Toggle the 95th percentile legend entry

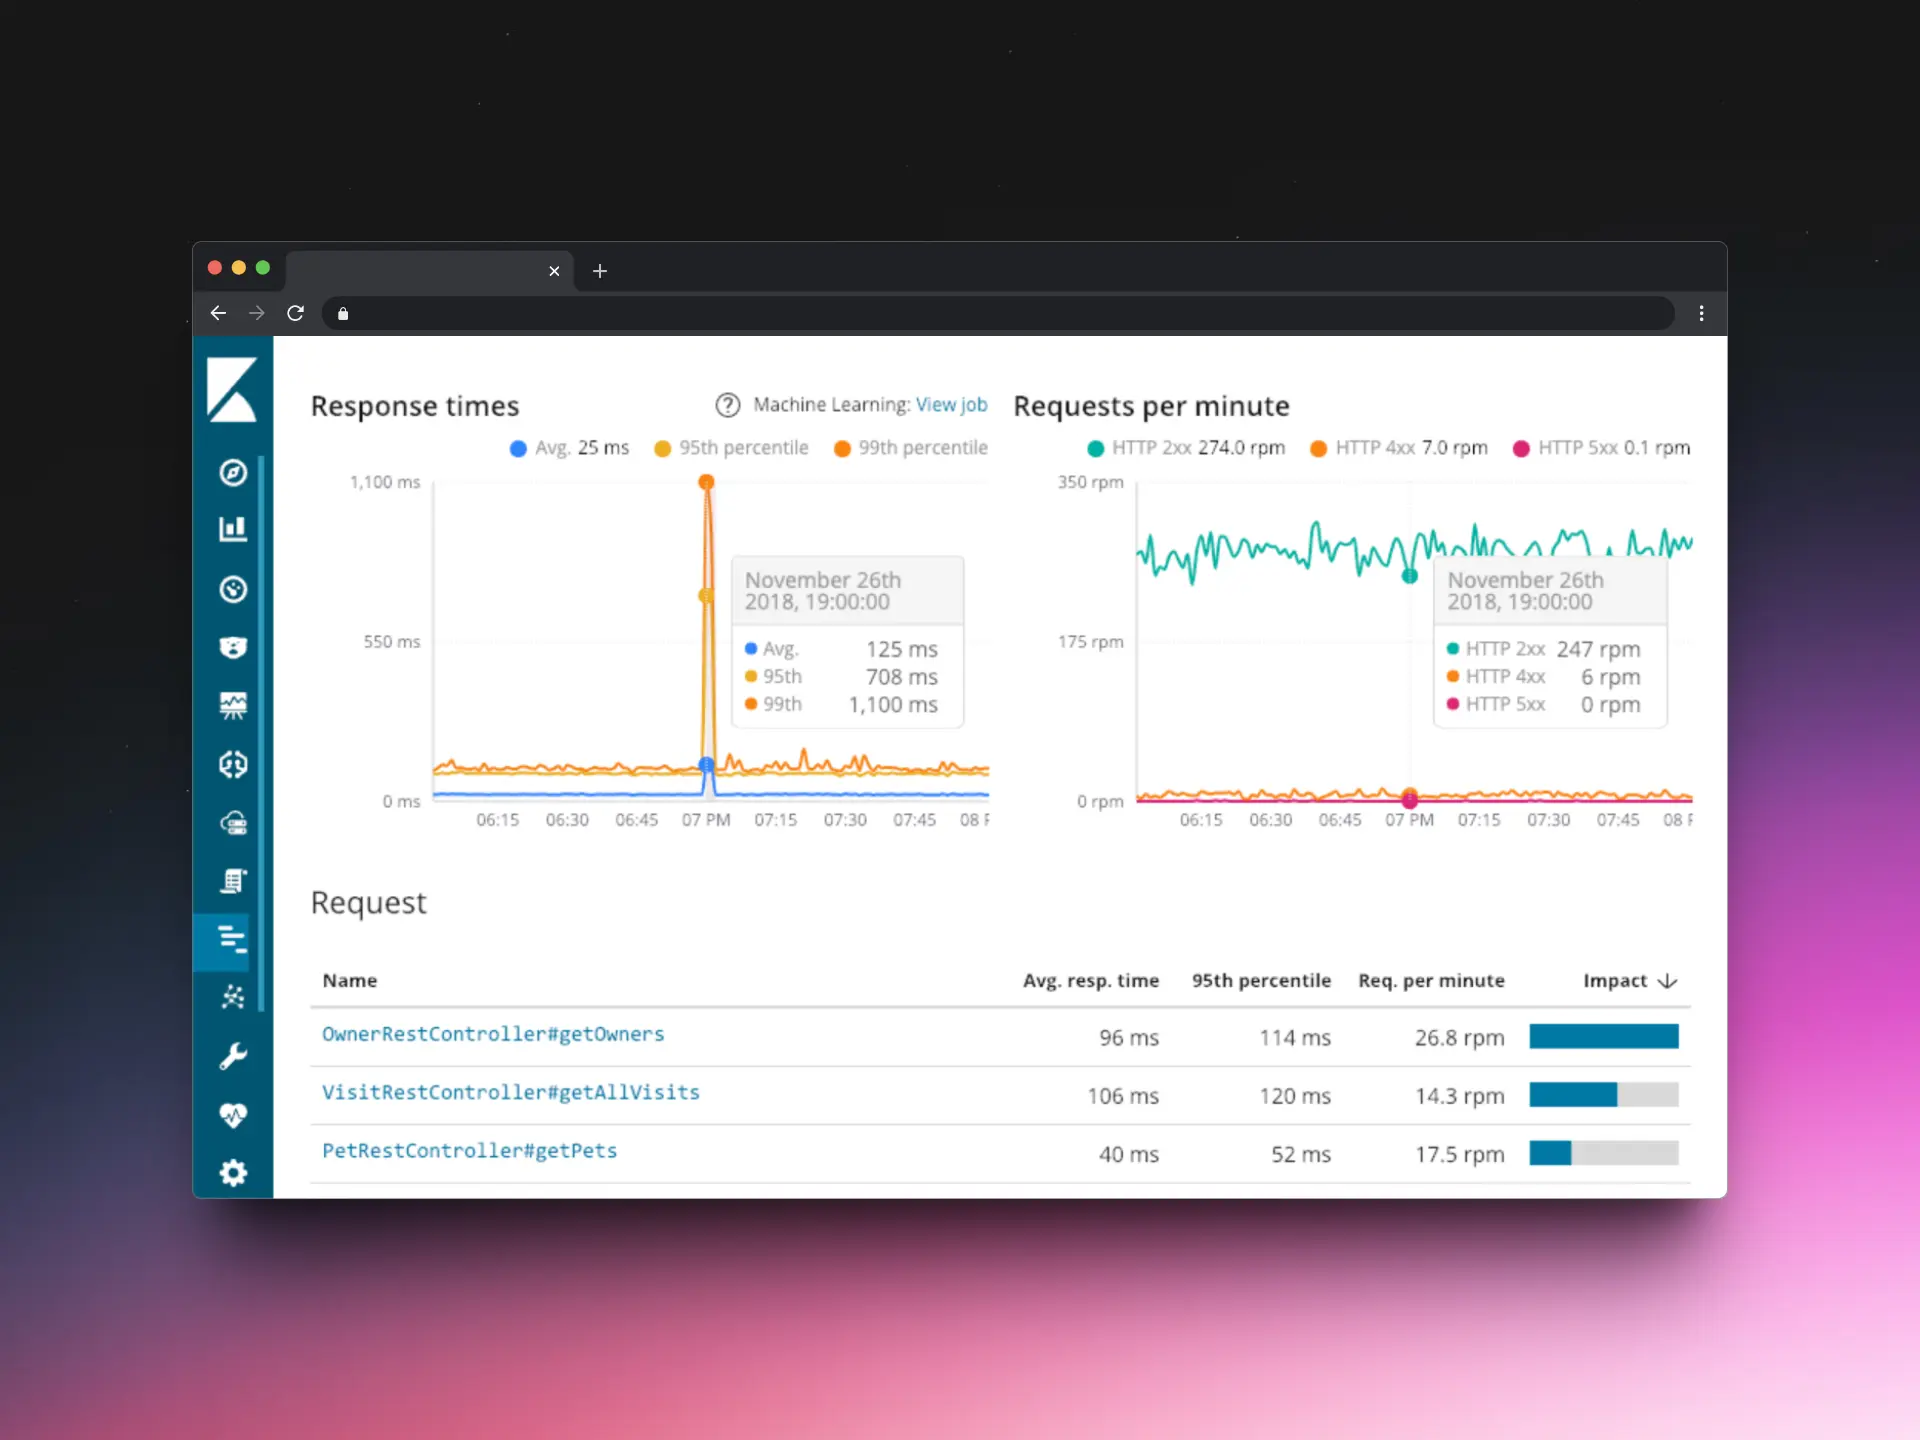[731, 448]
